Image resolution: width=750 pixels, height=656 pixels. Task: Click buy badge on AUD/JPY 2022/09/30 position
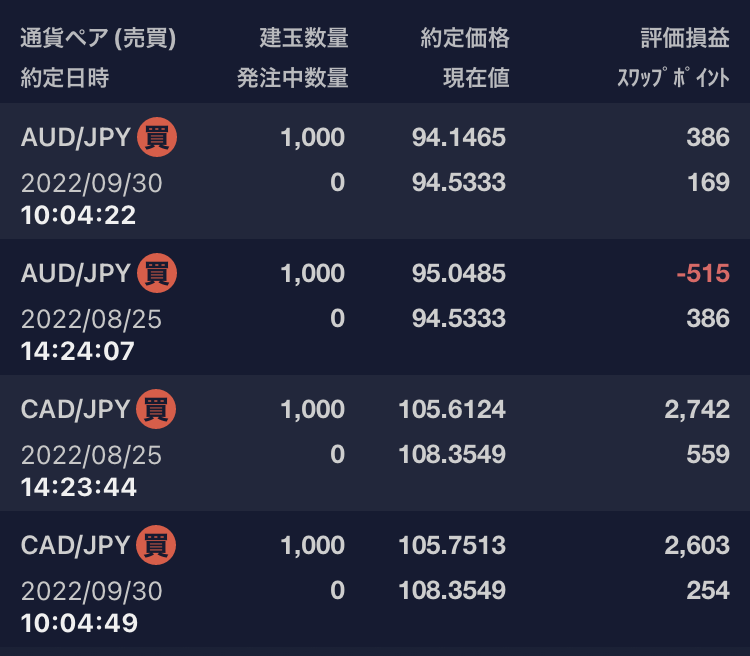pyautogui.click(x=157, y=137)
